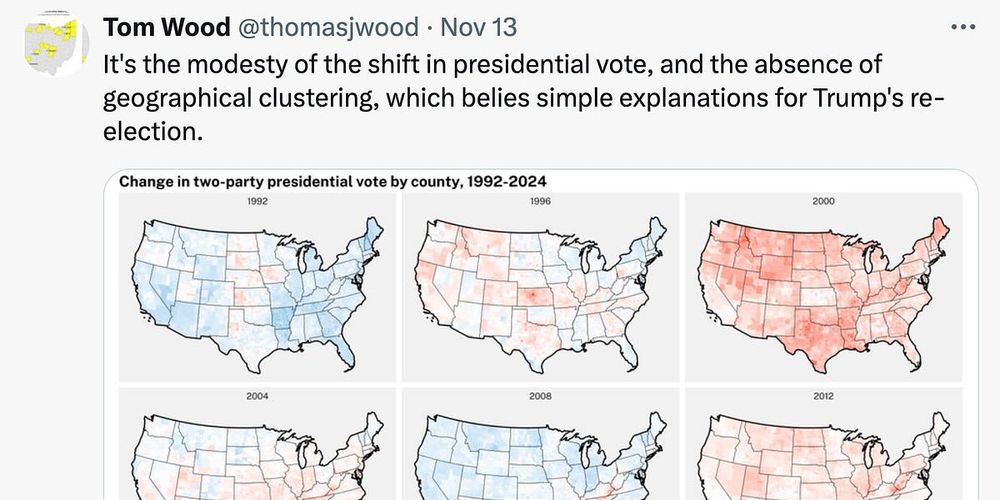
Task: Click the word "election." in tweet
Action: [152, 131]
